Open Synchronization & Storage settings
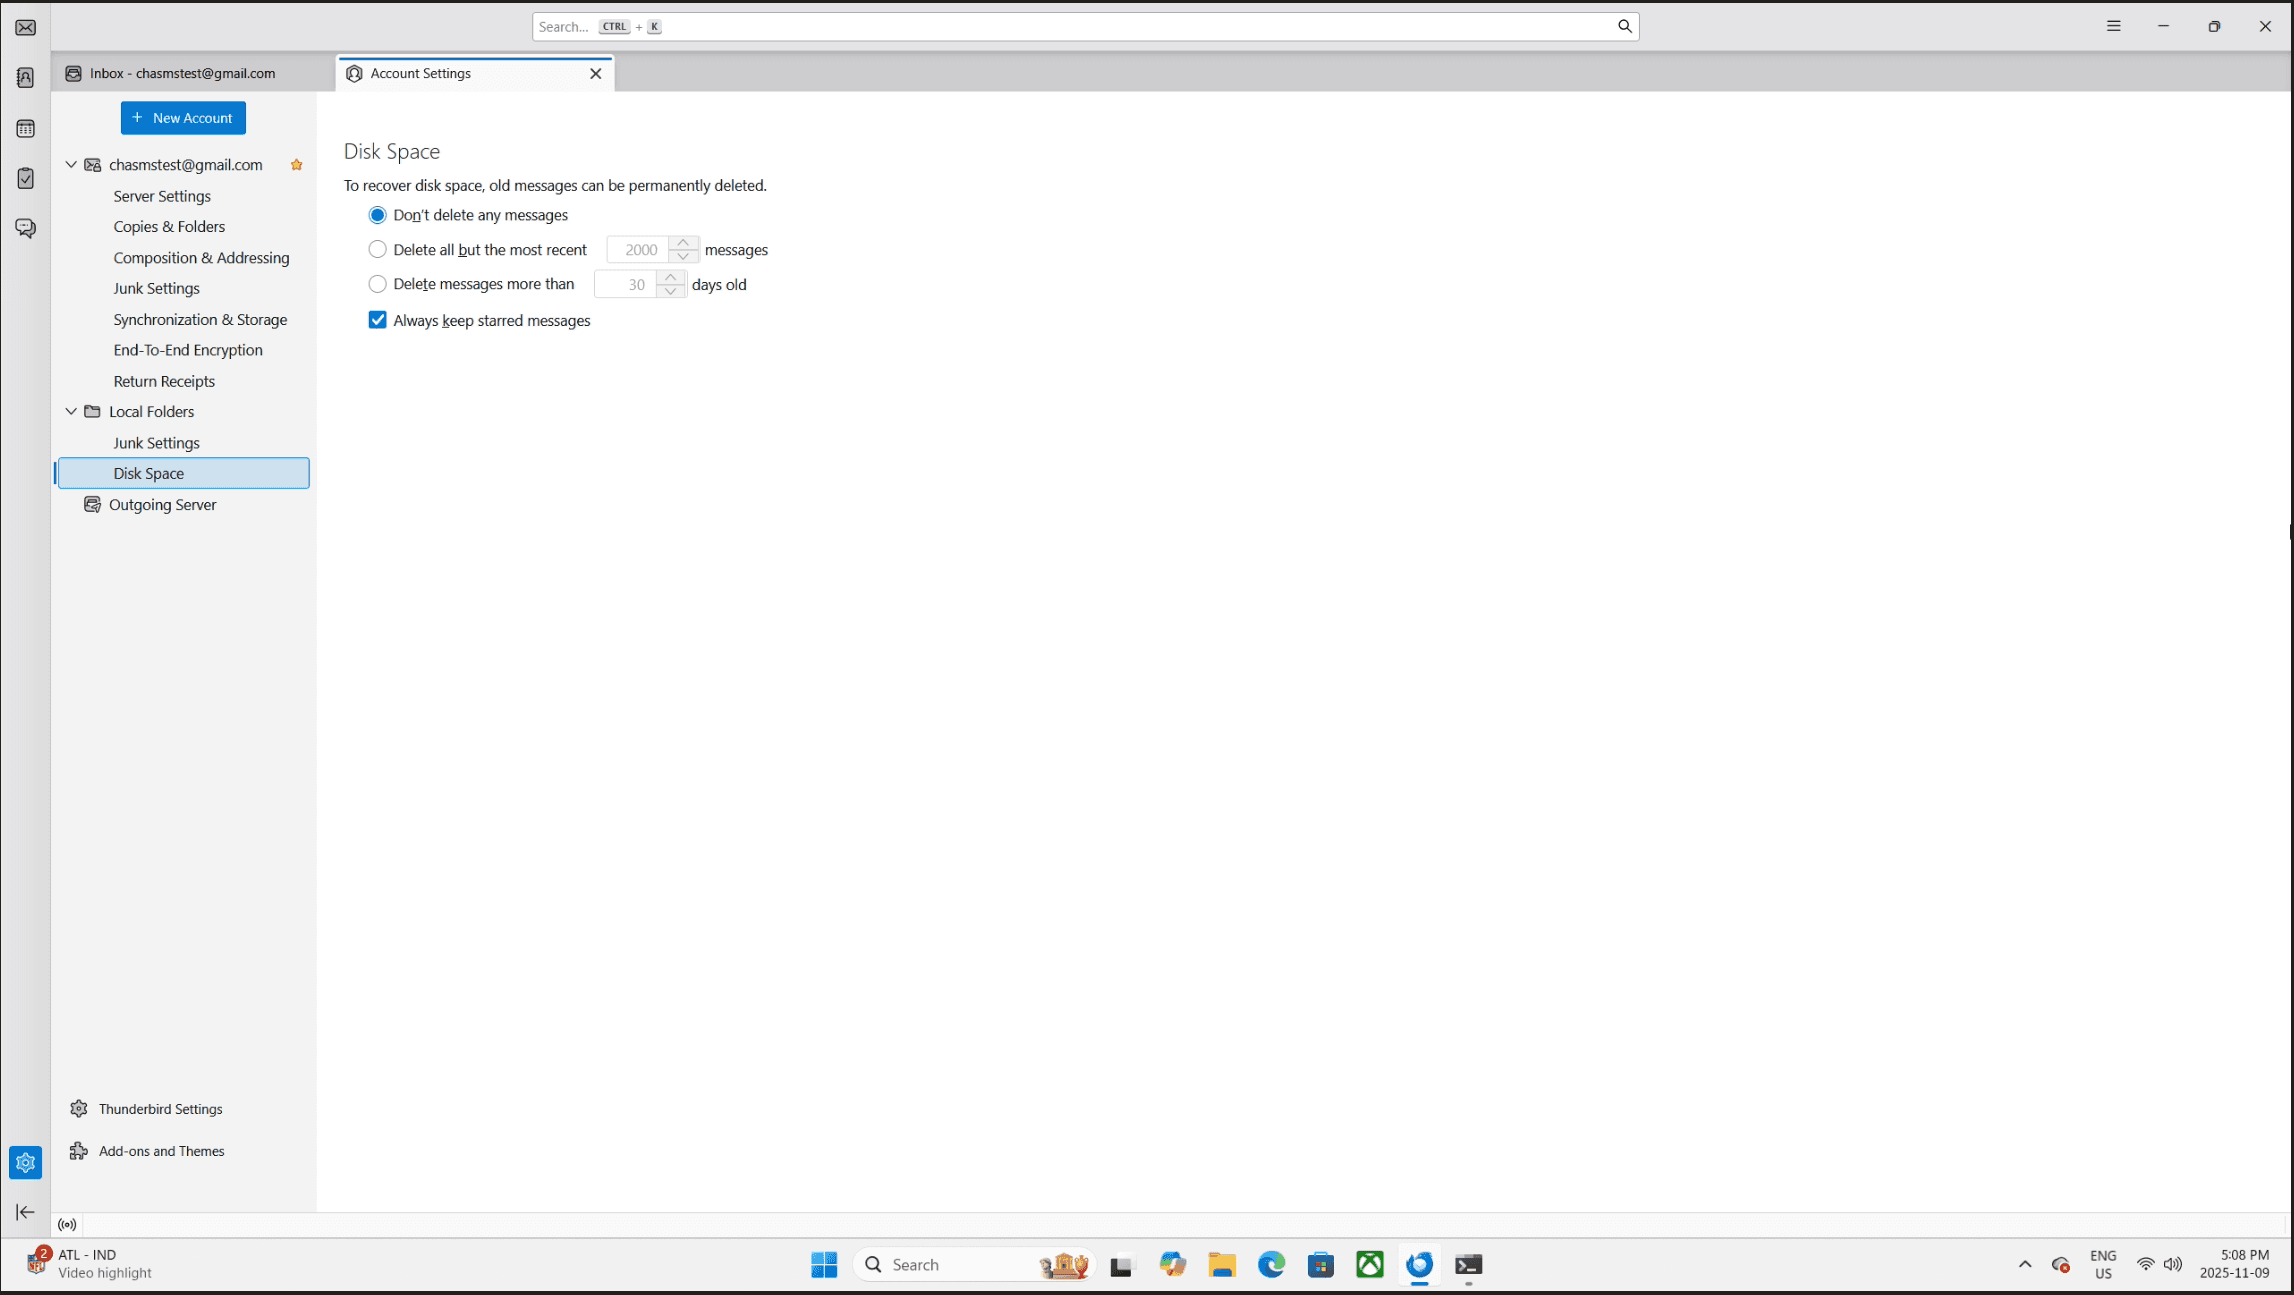Screen dimensions: 2294x1295 pyautogui.click(x=200, y=320)
